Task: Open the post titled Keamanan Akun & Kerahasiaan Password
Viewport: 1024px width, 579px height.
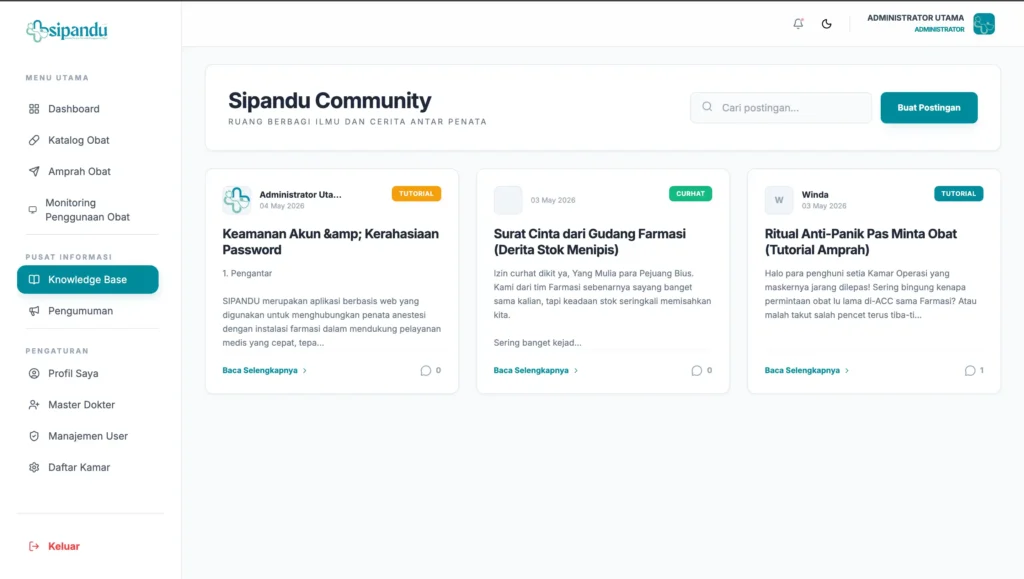Action: [330, 242]
